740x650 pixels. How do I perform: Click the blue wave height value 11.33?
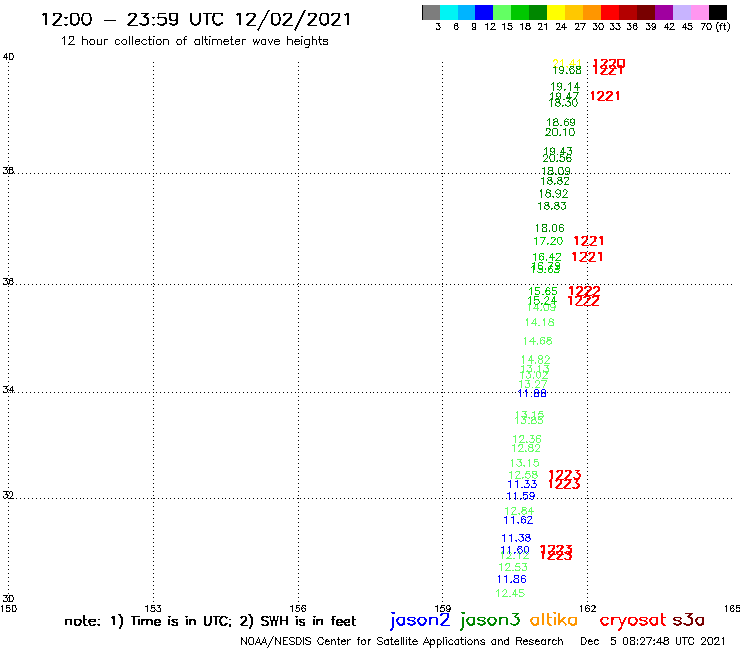522,484
